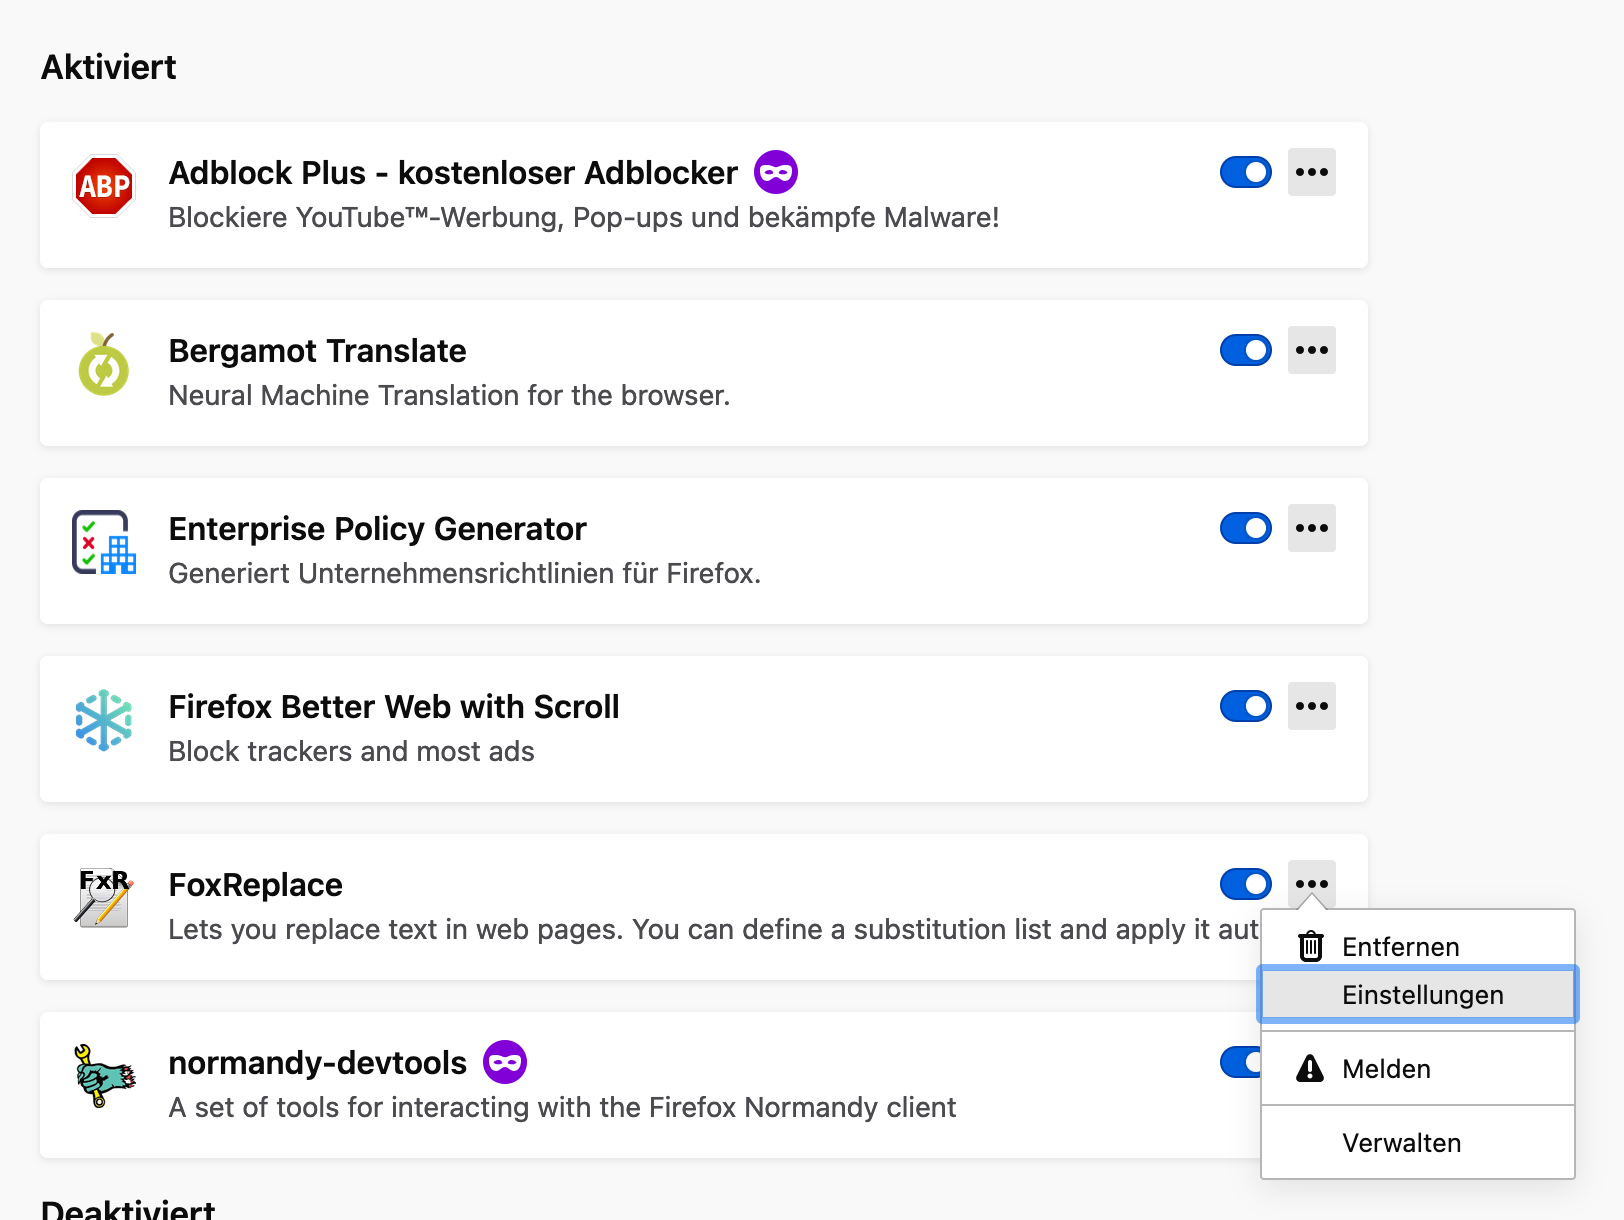Disable the Adblock Plus extension toggle
Screen dimensions: 1624x1220
pyautogui.click(x=1245, y=172)
